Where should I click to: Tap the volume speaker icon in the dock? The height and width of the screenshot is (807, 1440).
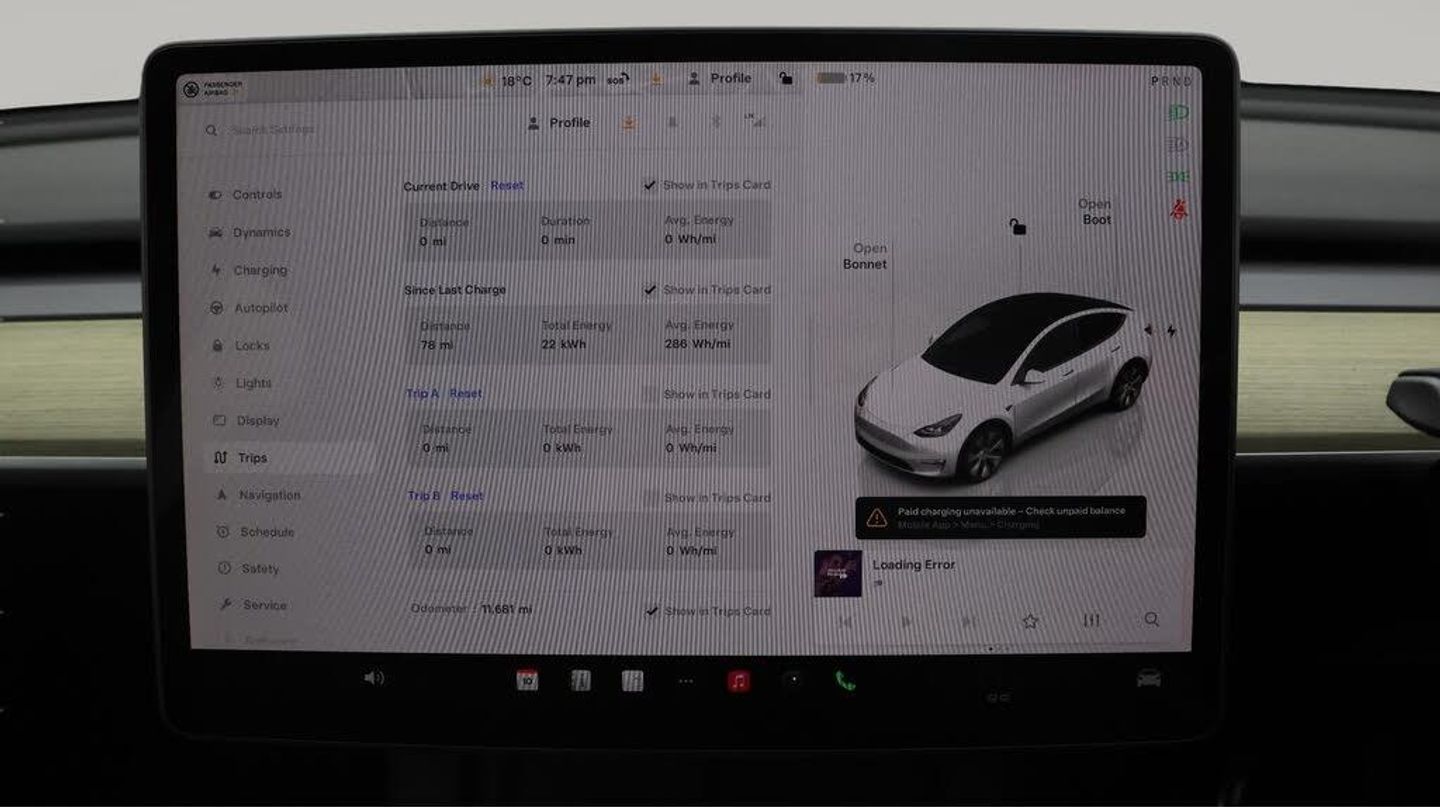coord(374,678)
